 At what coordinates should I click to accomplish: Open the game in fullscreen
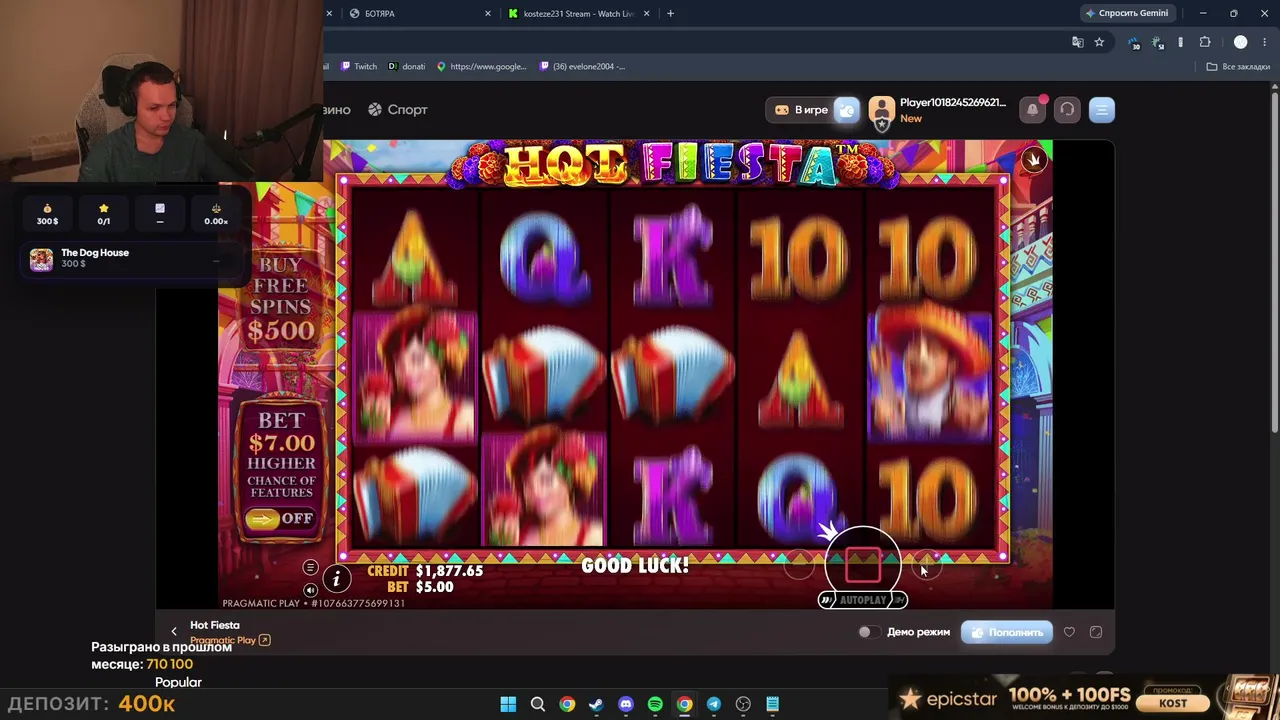coord(1096,632)
